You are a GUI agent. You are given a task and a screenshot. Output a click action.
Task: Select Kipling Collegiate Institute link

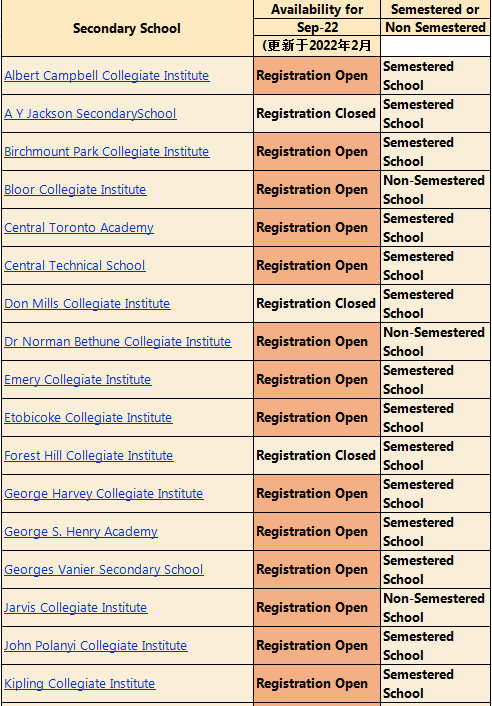[x=80, y=683]
